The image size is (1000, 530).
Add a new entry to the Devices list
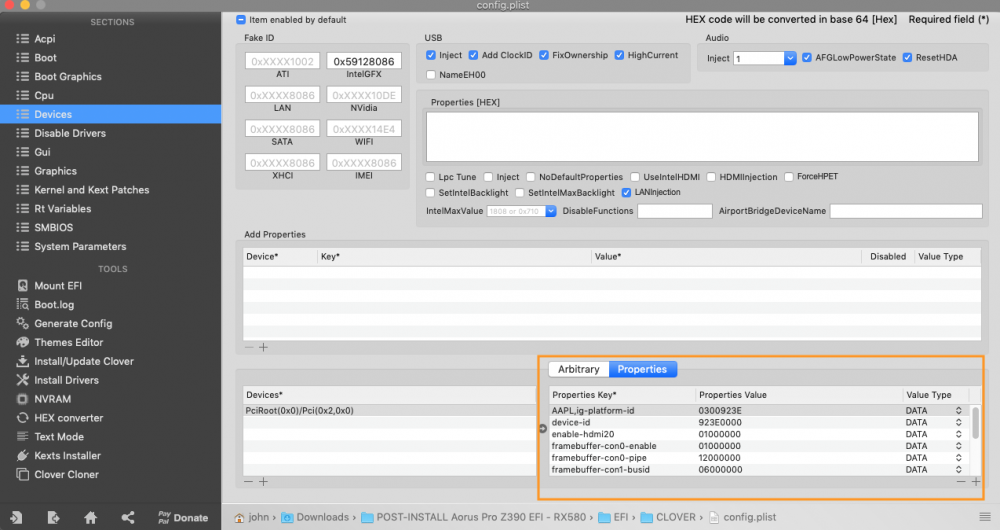(263, 482)
